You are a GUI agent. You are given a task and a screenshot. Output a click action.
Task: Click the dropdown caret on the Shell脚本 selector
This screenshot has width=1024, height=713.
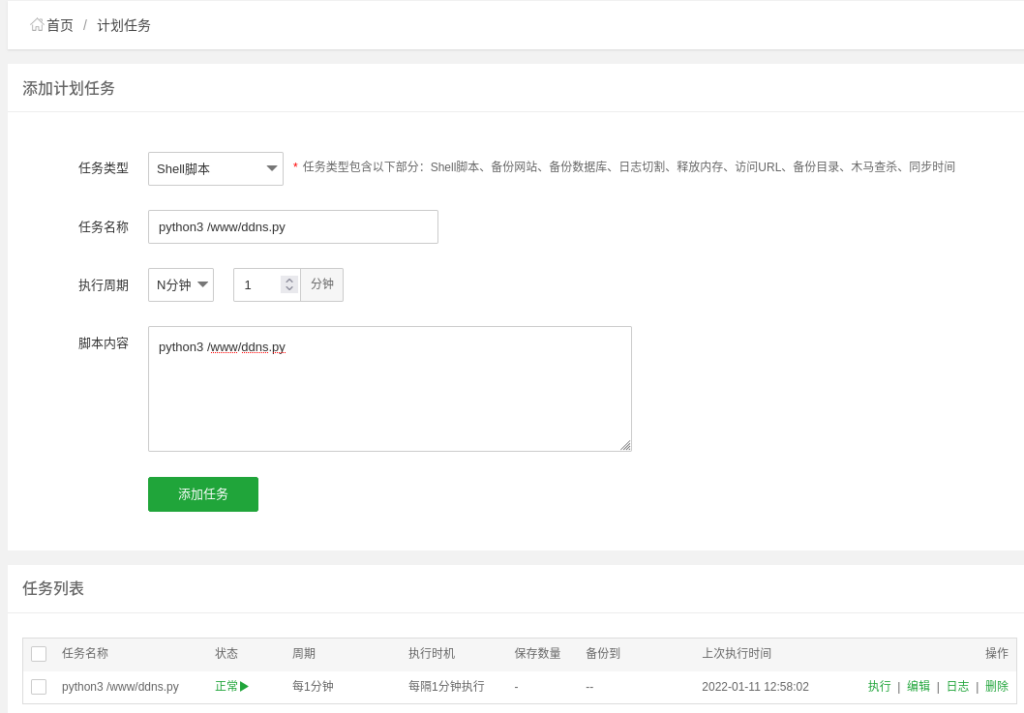click(272, 169)
